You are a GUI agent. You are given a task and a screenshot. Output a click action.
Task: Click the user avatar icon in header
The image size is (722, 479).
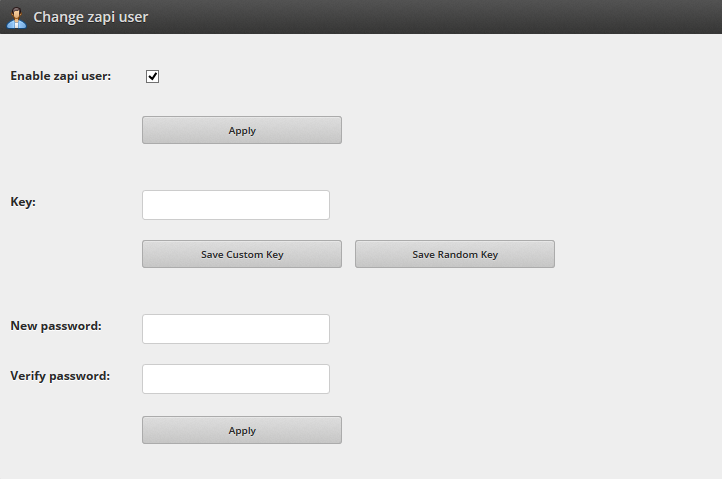[x=17, y=18]
